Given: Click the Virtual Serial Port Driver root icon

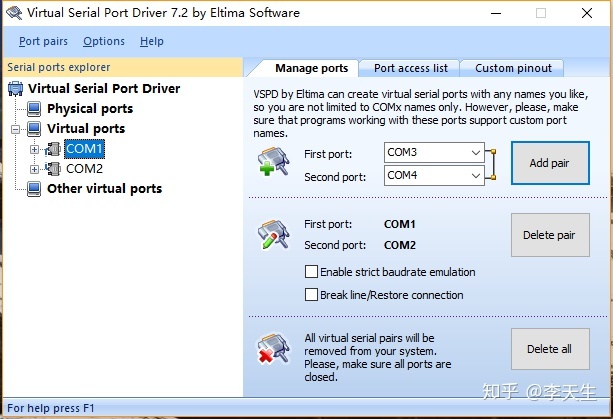Looking at the screenshot, I should coord(15,89).
